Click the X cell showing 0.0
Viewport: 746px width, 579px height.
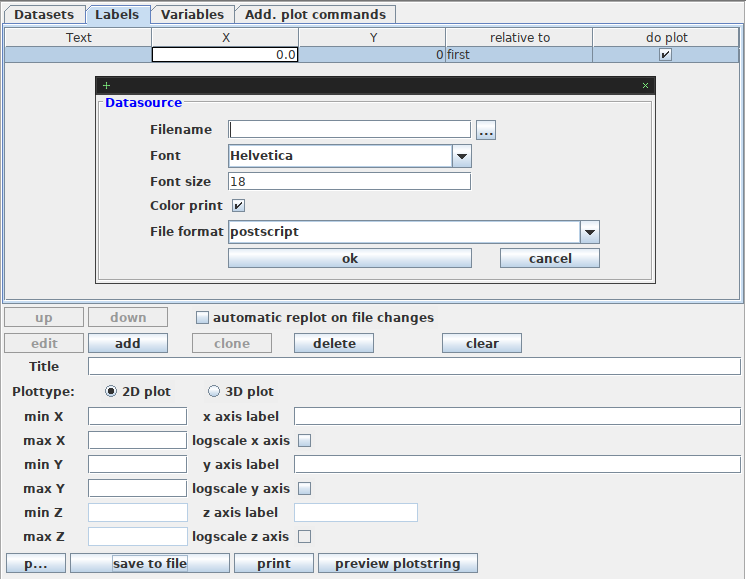point(225,55)
